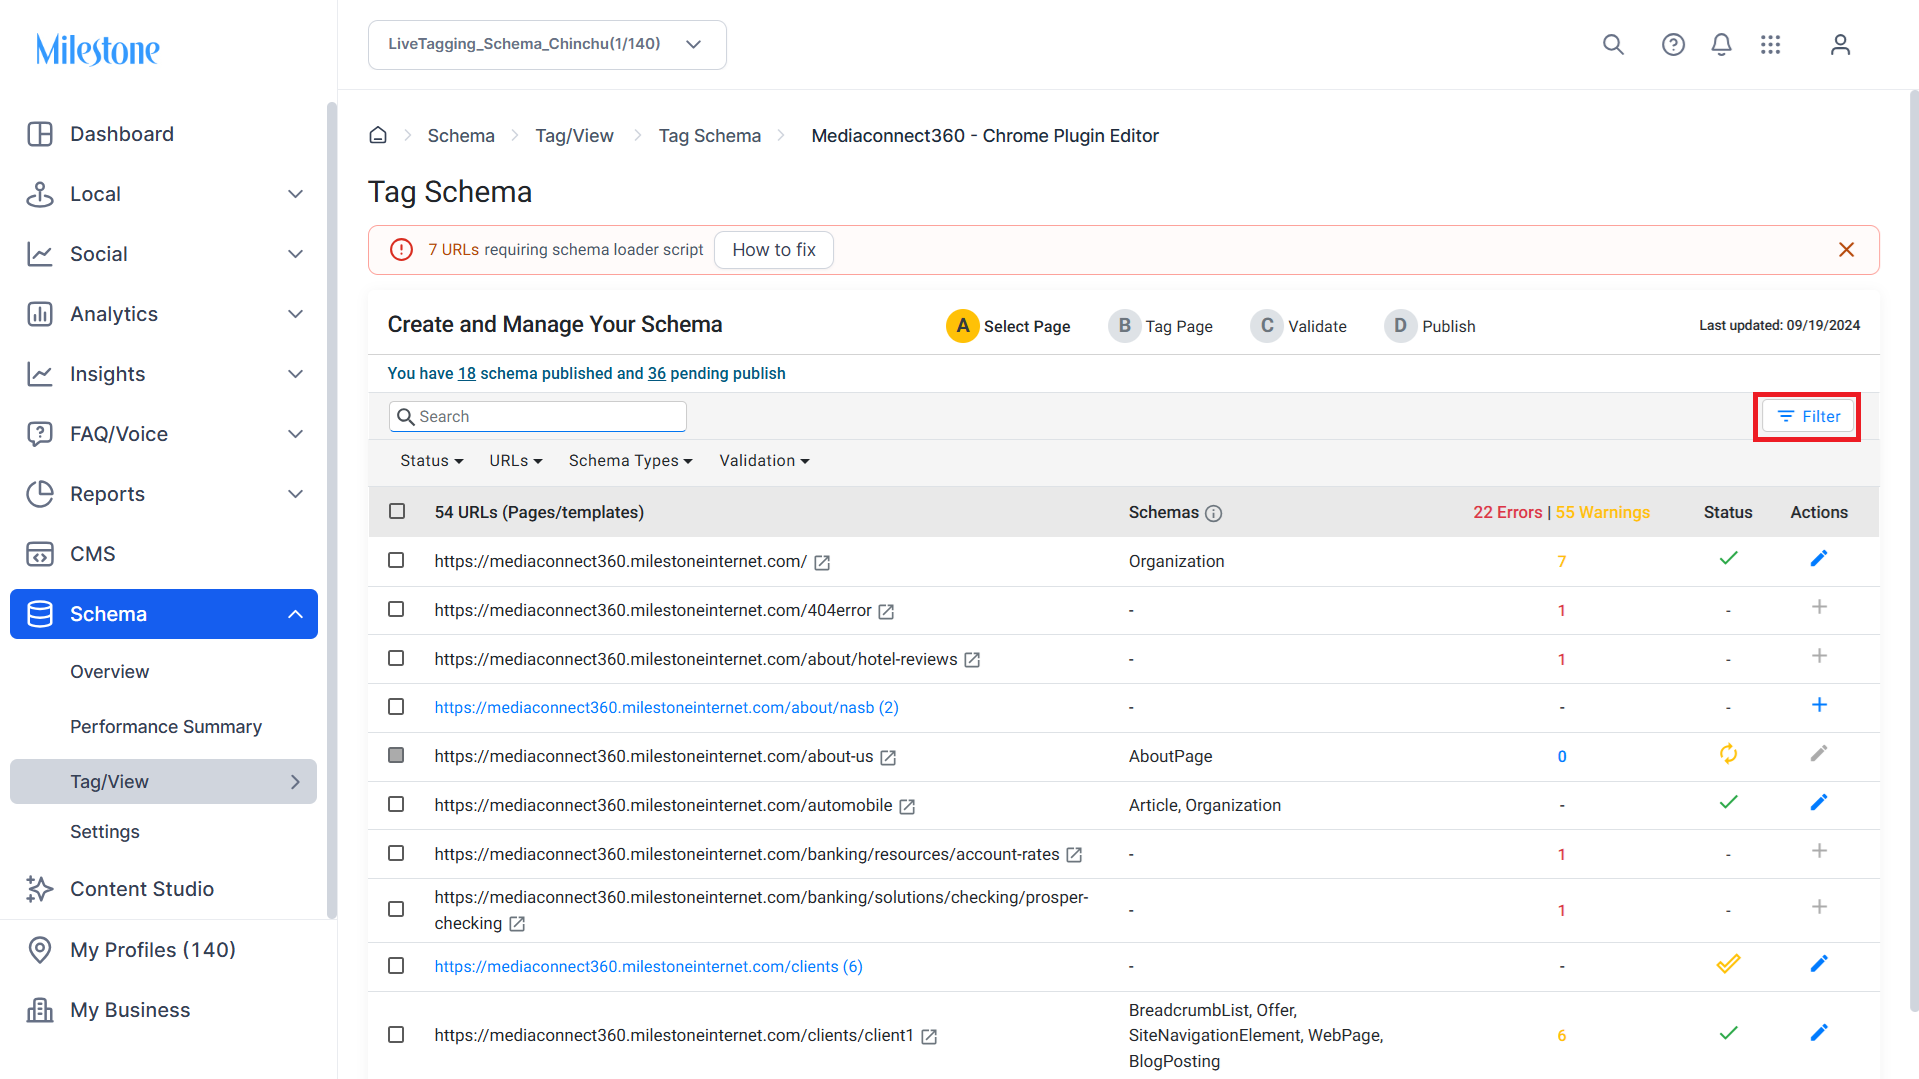Expand the Analytics sidebar section

[165, 314]
